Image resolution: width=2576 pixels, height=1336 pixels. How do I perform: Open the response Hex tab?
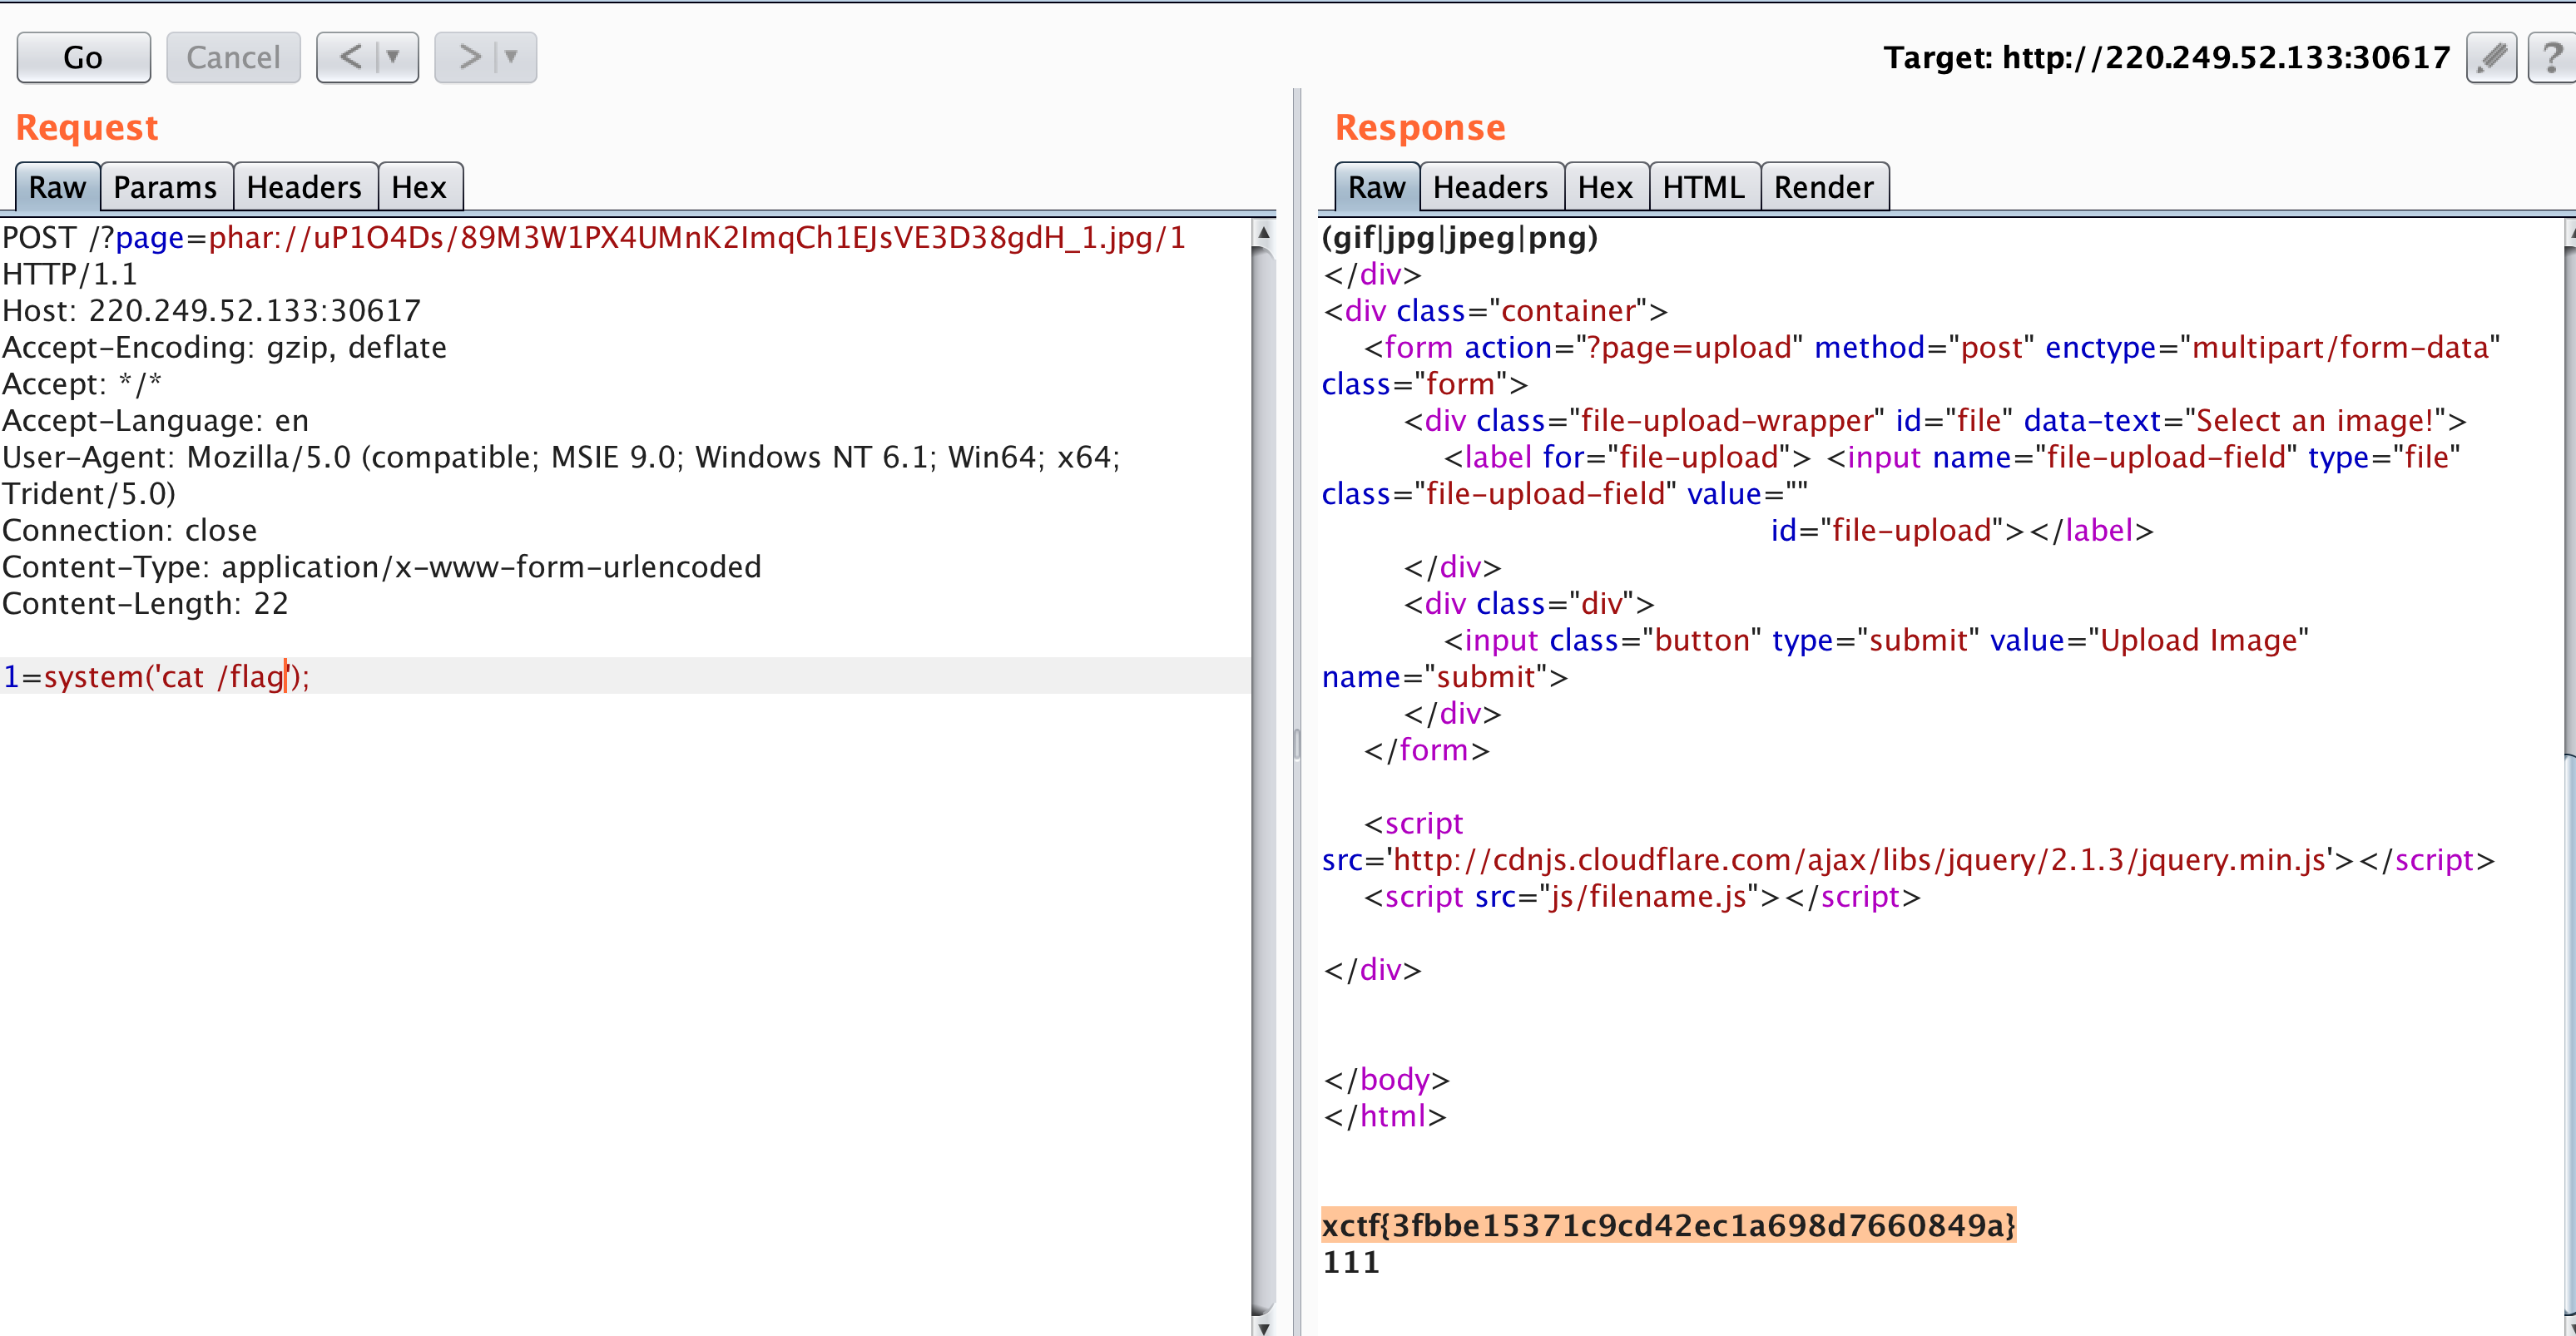click(x=1604, y=187)
